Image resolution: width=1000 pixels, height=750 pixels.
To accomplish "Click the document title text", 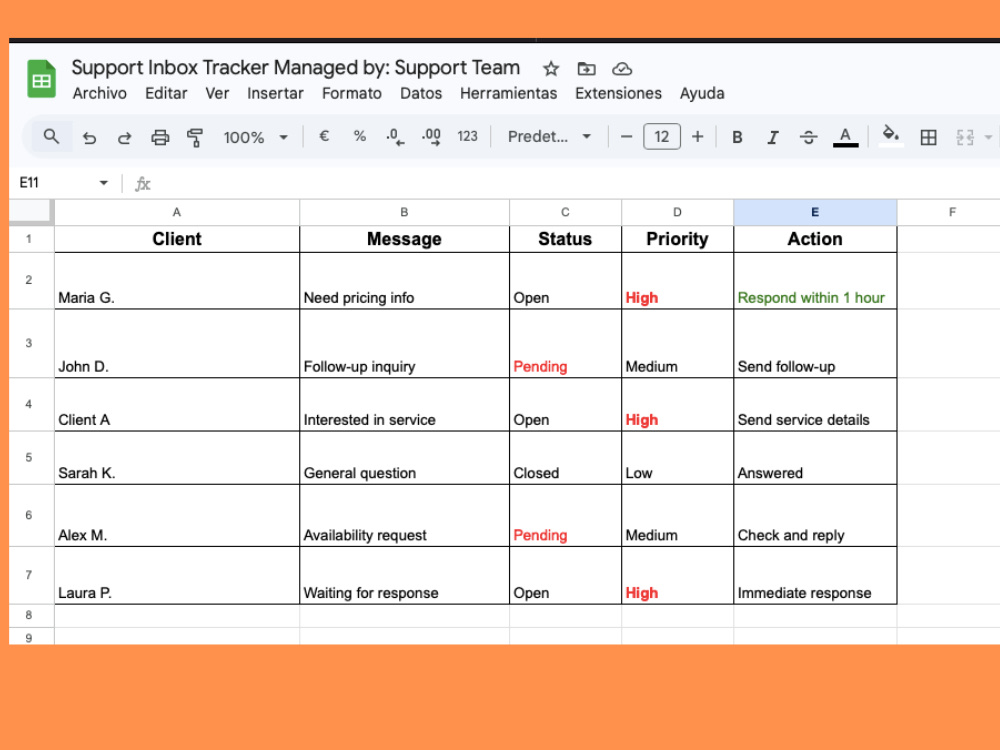I will point(295,68).
